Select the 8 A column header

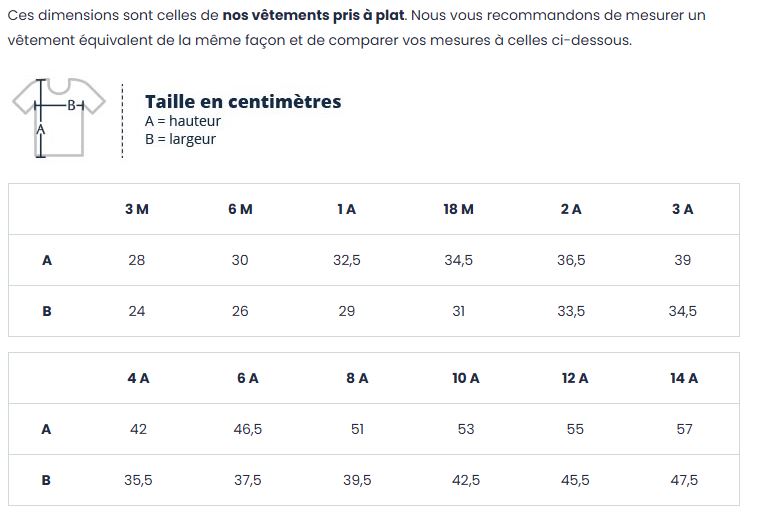click(357, 378)
